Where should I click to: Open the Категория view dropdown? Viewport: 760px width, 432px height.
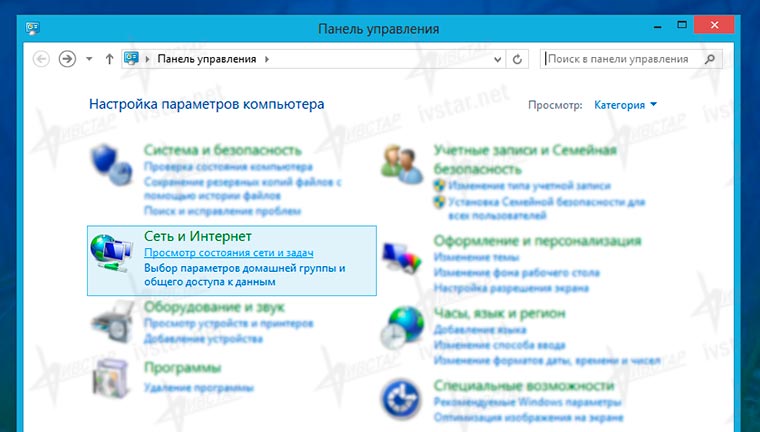(625, 105)
